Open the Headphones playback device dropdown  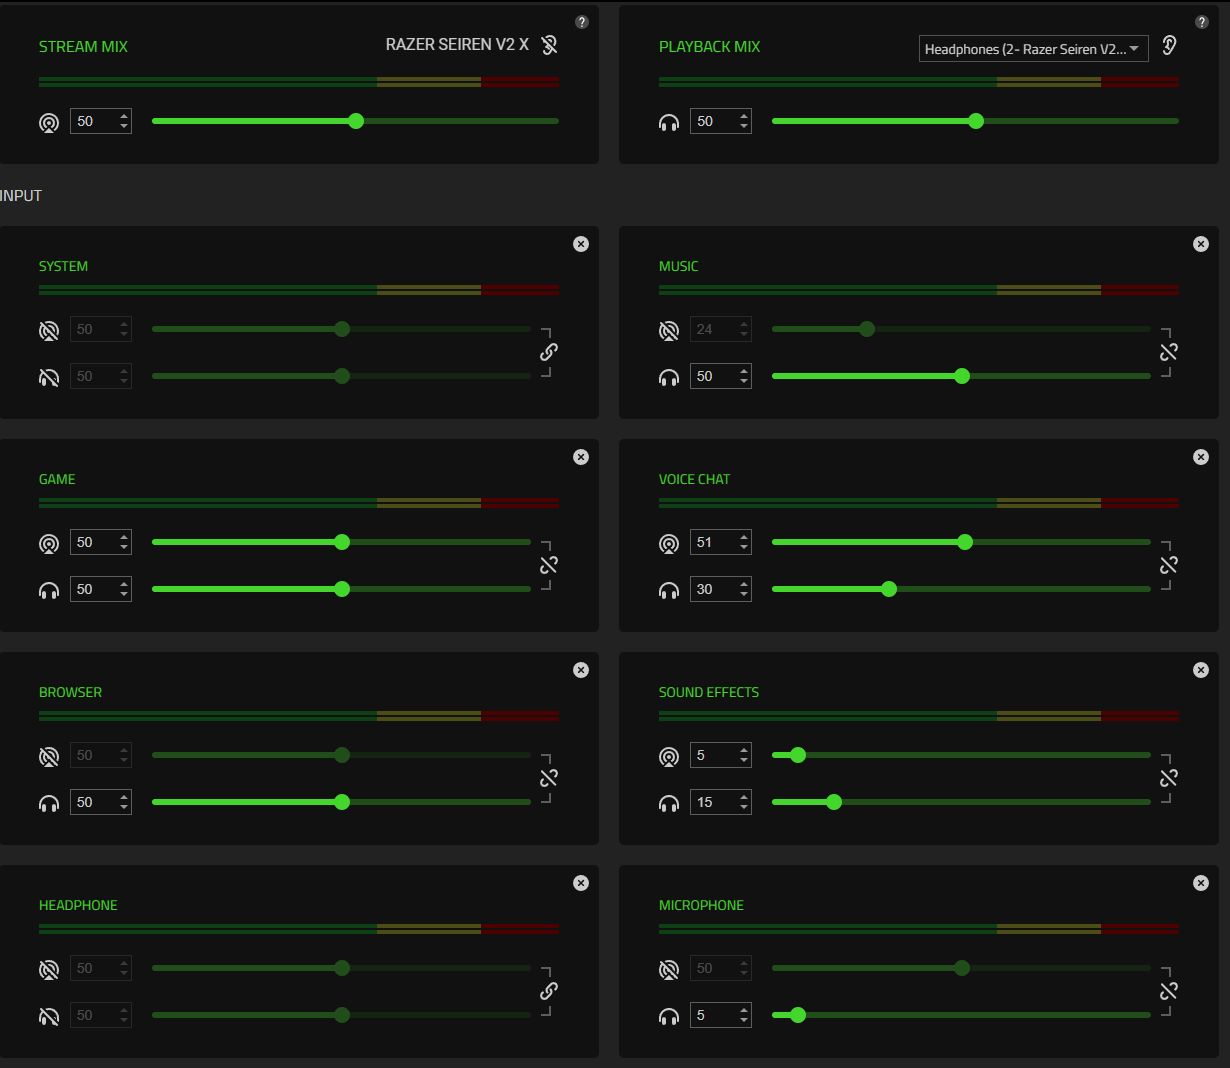pos(1034,48)
